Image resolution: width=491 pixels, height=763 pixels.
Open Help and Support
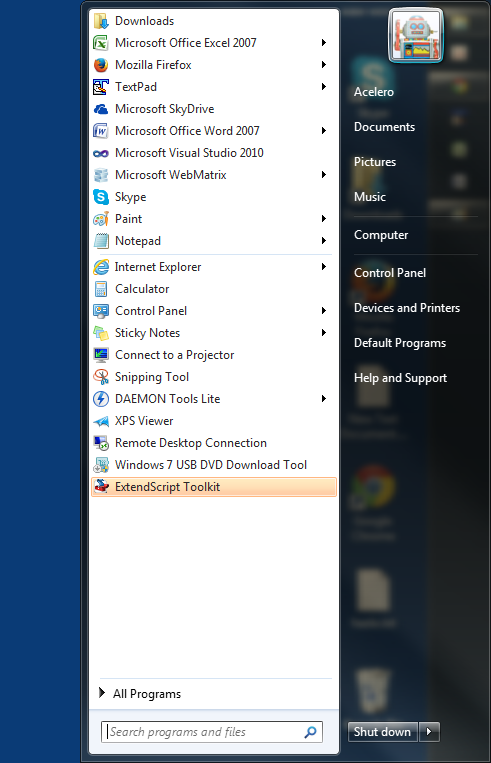tap(400, 378)
